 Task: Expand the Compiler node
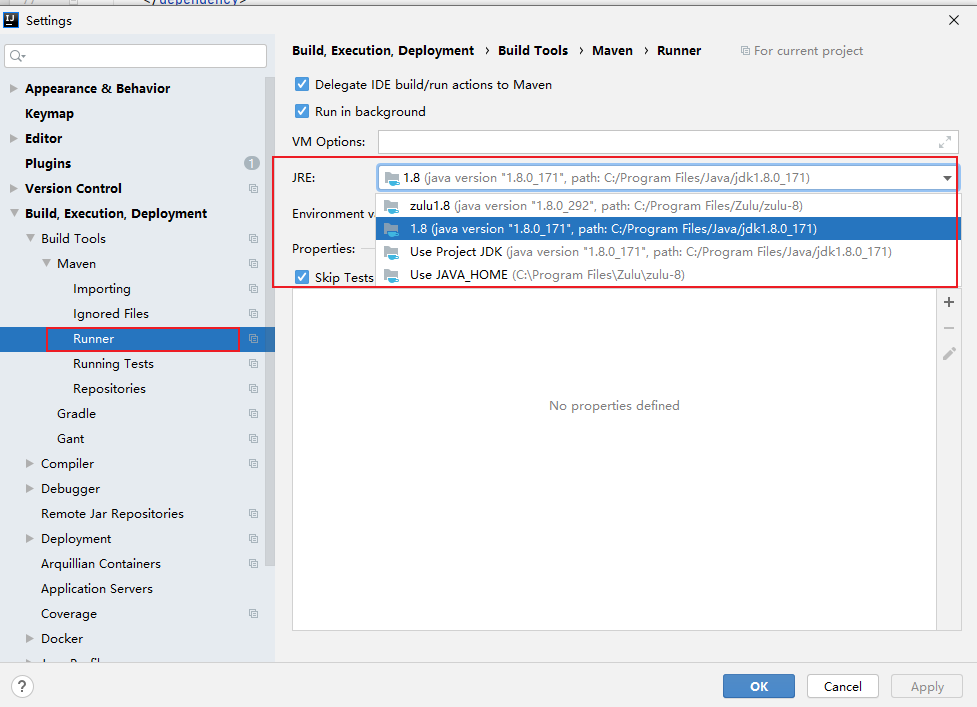coord(30,463)
